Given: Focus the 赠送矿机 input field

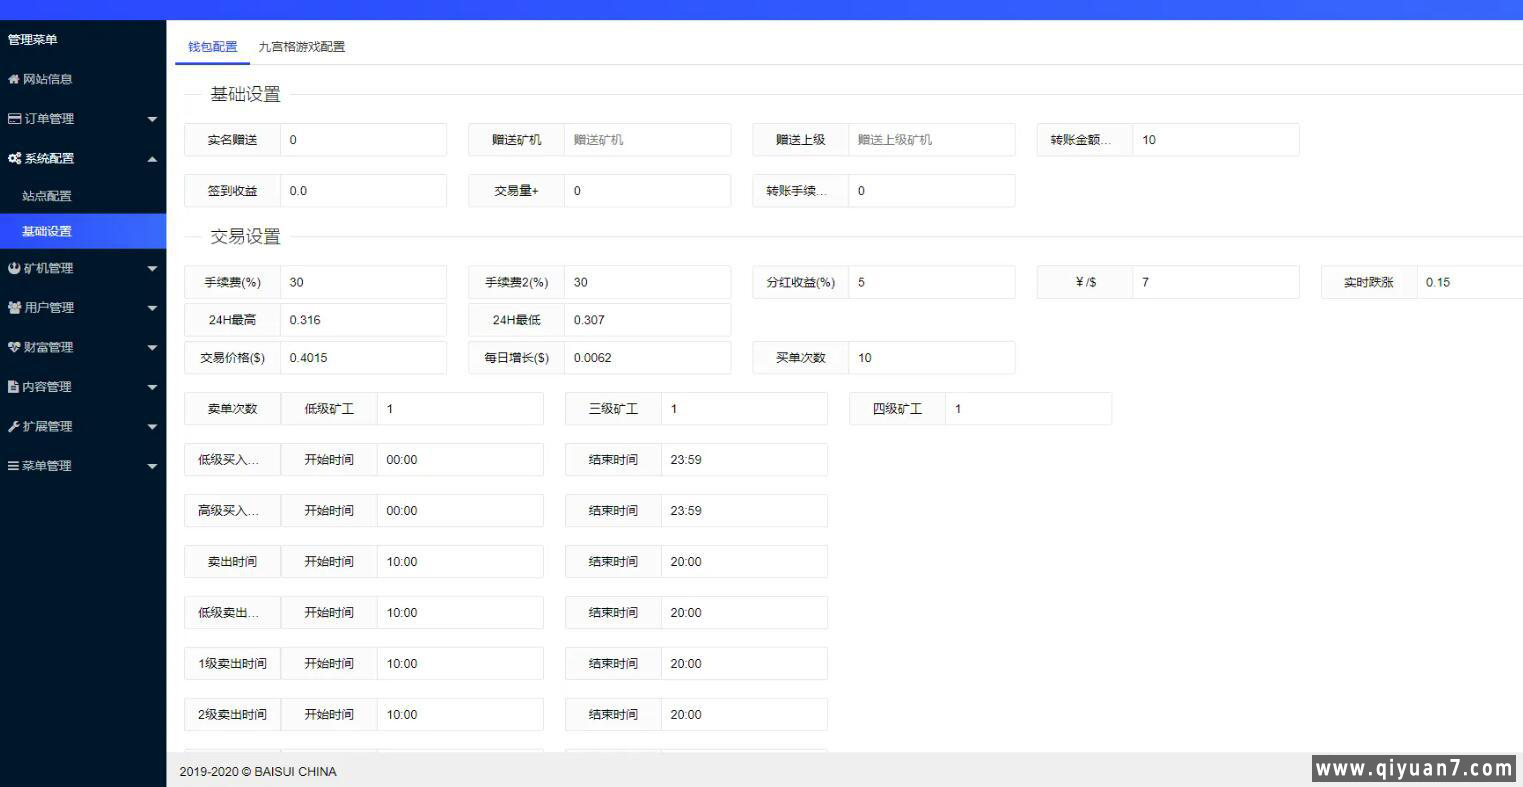Looking at the screenshot, I should [647, 140].
